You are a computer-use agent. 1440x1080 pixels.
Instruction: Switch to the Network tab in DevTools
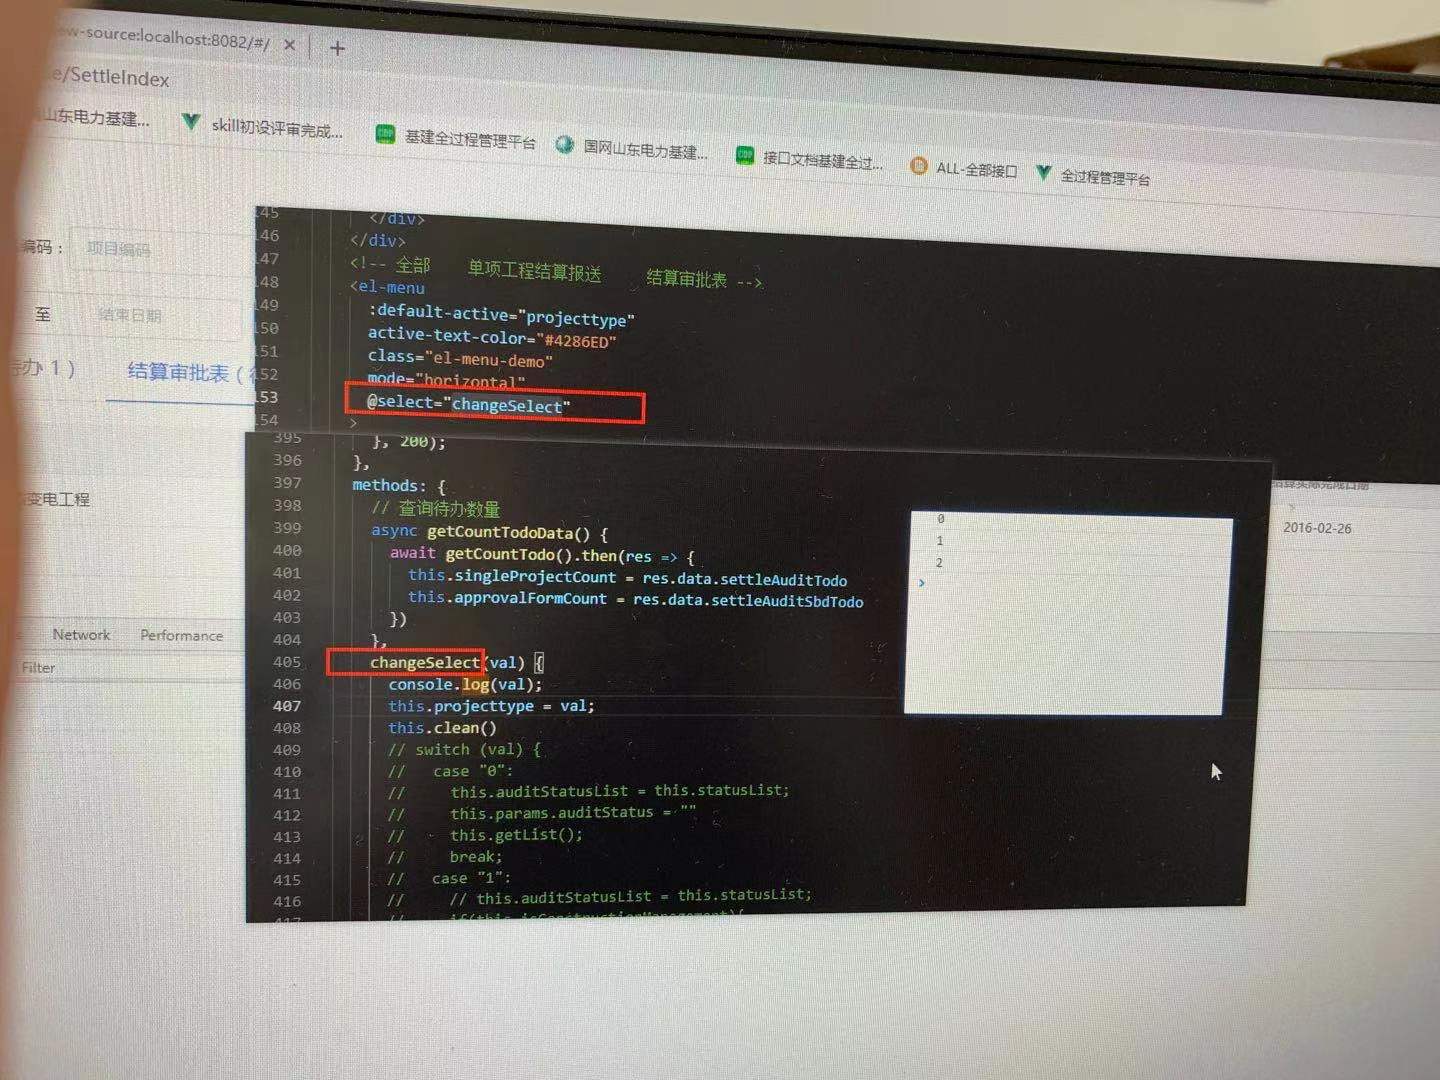(x=80, y=634)
